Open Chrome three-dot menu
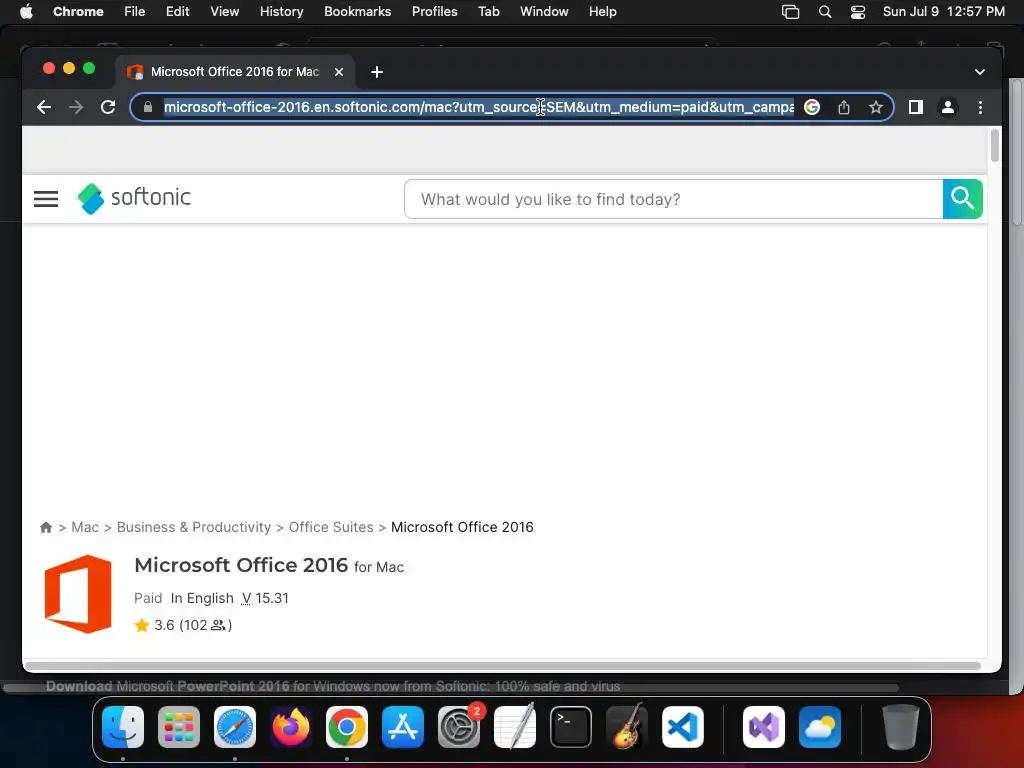 (x=980, y=107)
